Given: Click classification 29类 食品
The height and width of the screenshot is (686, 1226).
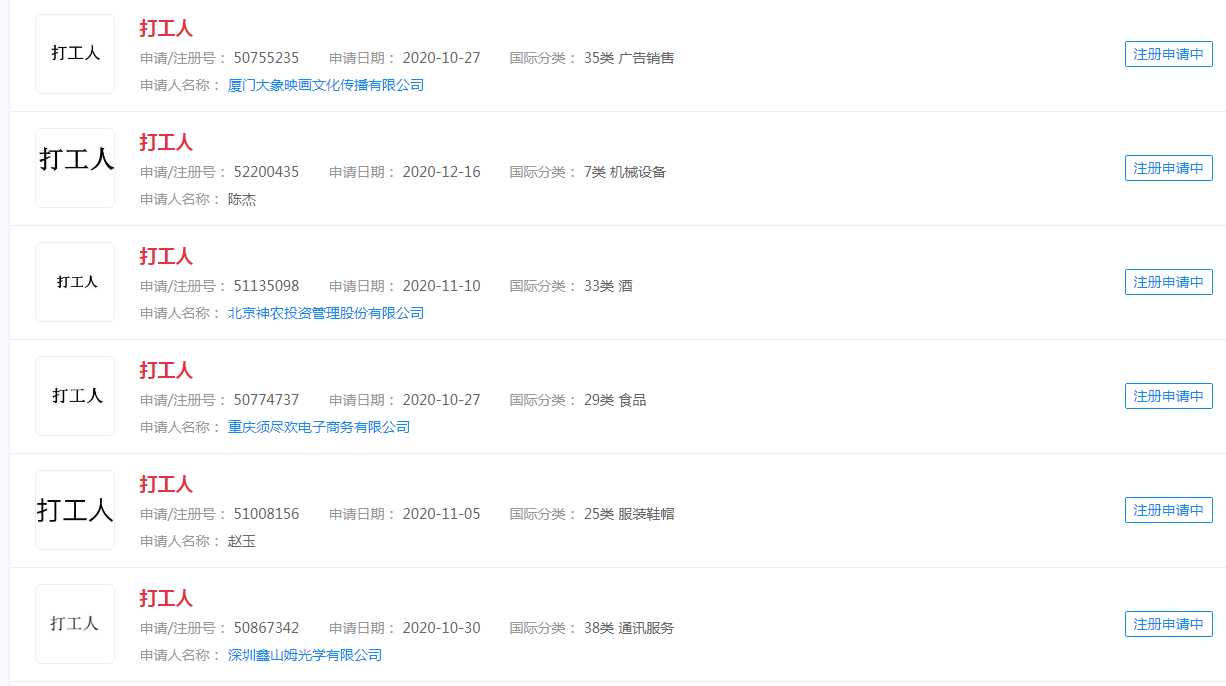Looking at the screenshot, I should (615, 400).
